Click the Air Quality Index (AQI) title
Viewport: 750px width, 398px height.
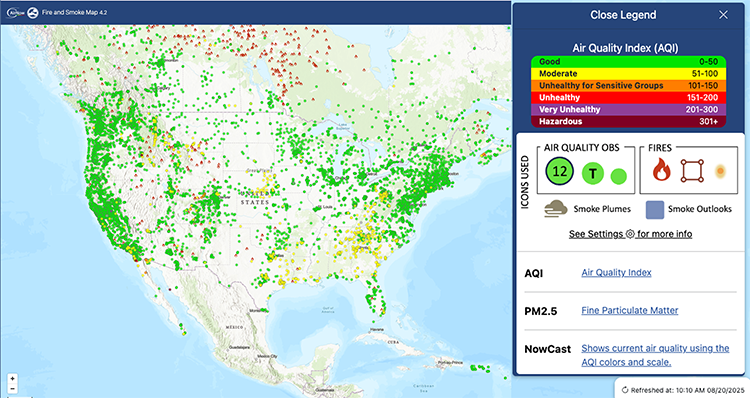(625, 48)
